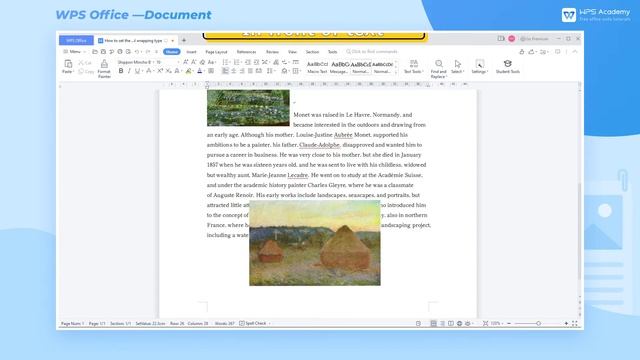The width and height of the screenshot is (640, 360).
Task: Add a new document tab
Action: [x=184, y=40]
